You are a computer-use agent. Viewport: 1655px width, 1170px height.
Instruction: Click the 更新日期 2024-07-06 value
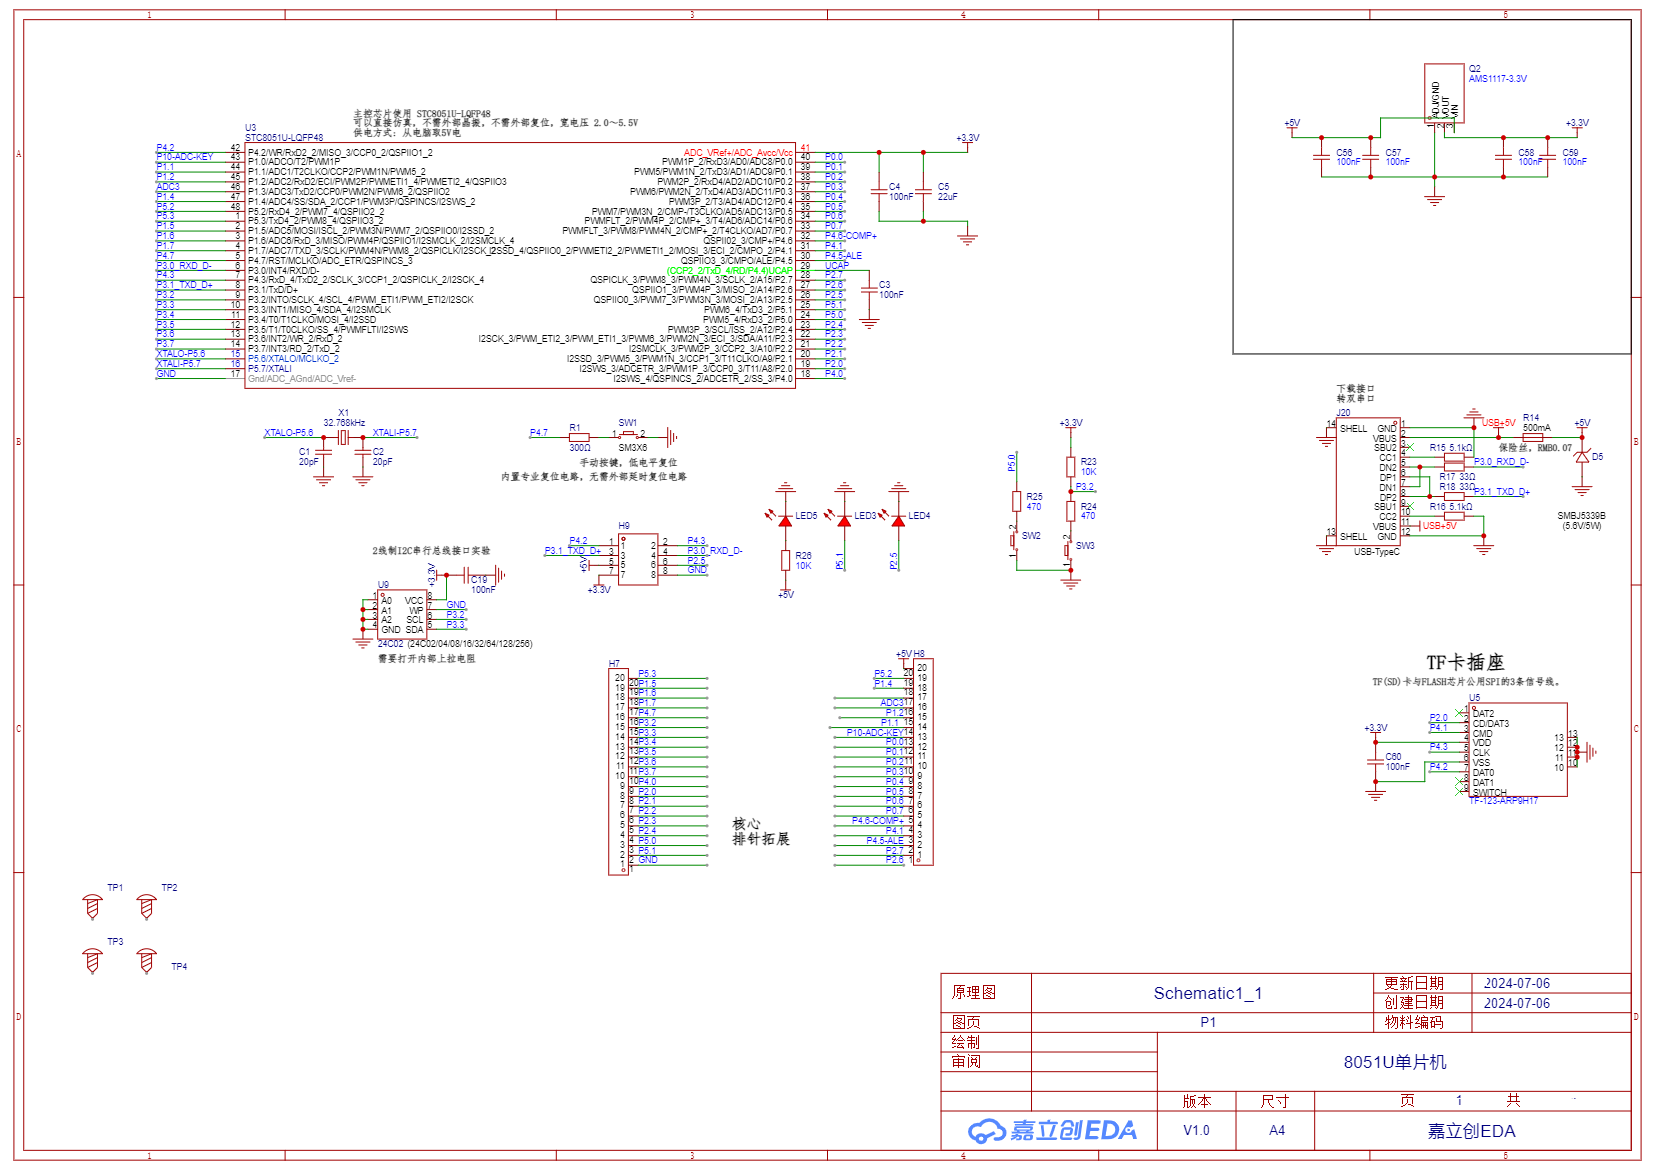(1516, 984)
